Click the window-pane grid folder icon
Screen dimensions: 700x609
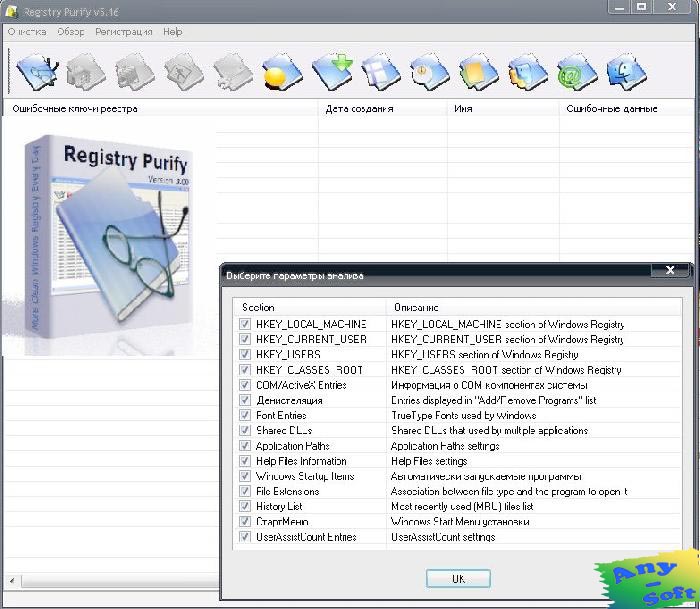pos(381,71)
